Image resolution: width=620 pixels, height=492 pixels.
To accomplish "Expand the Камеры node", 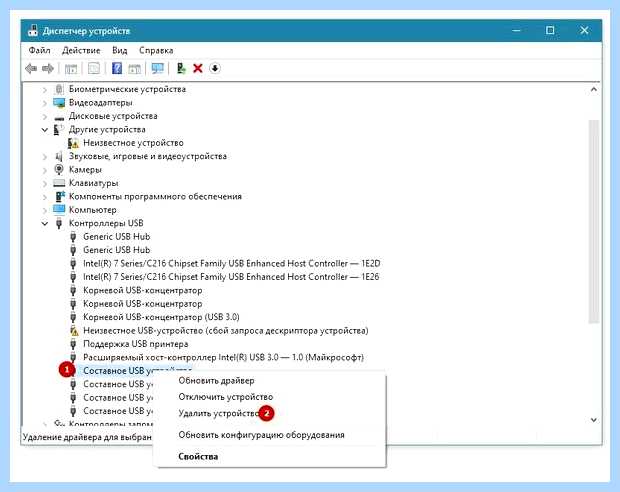I will (x=45, y=170).
